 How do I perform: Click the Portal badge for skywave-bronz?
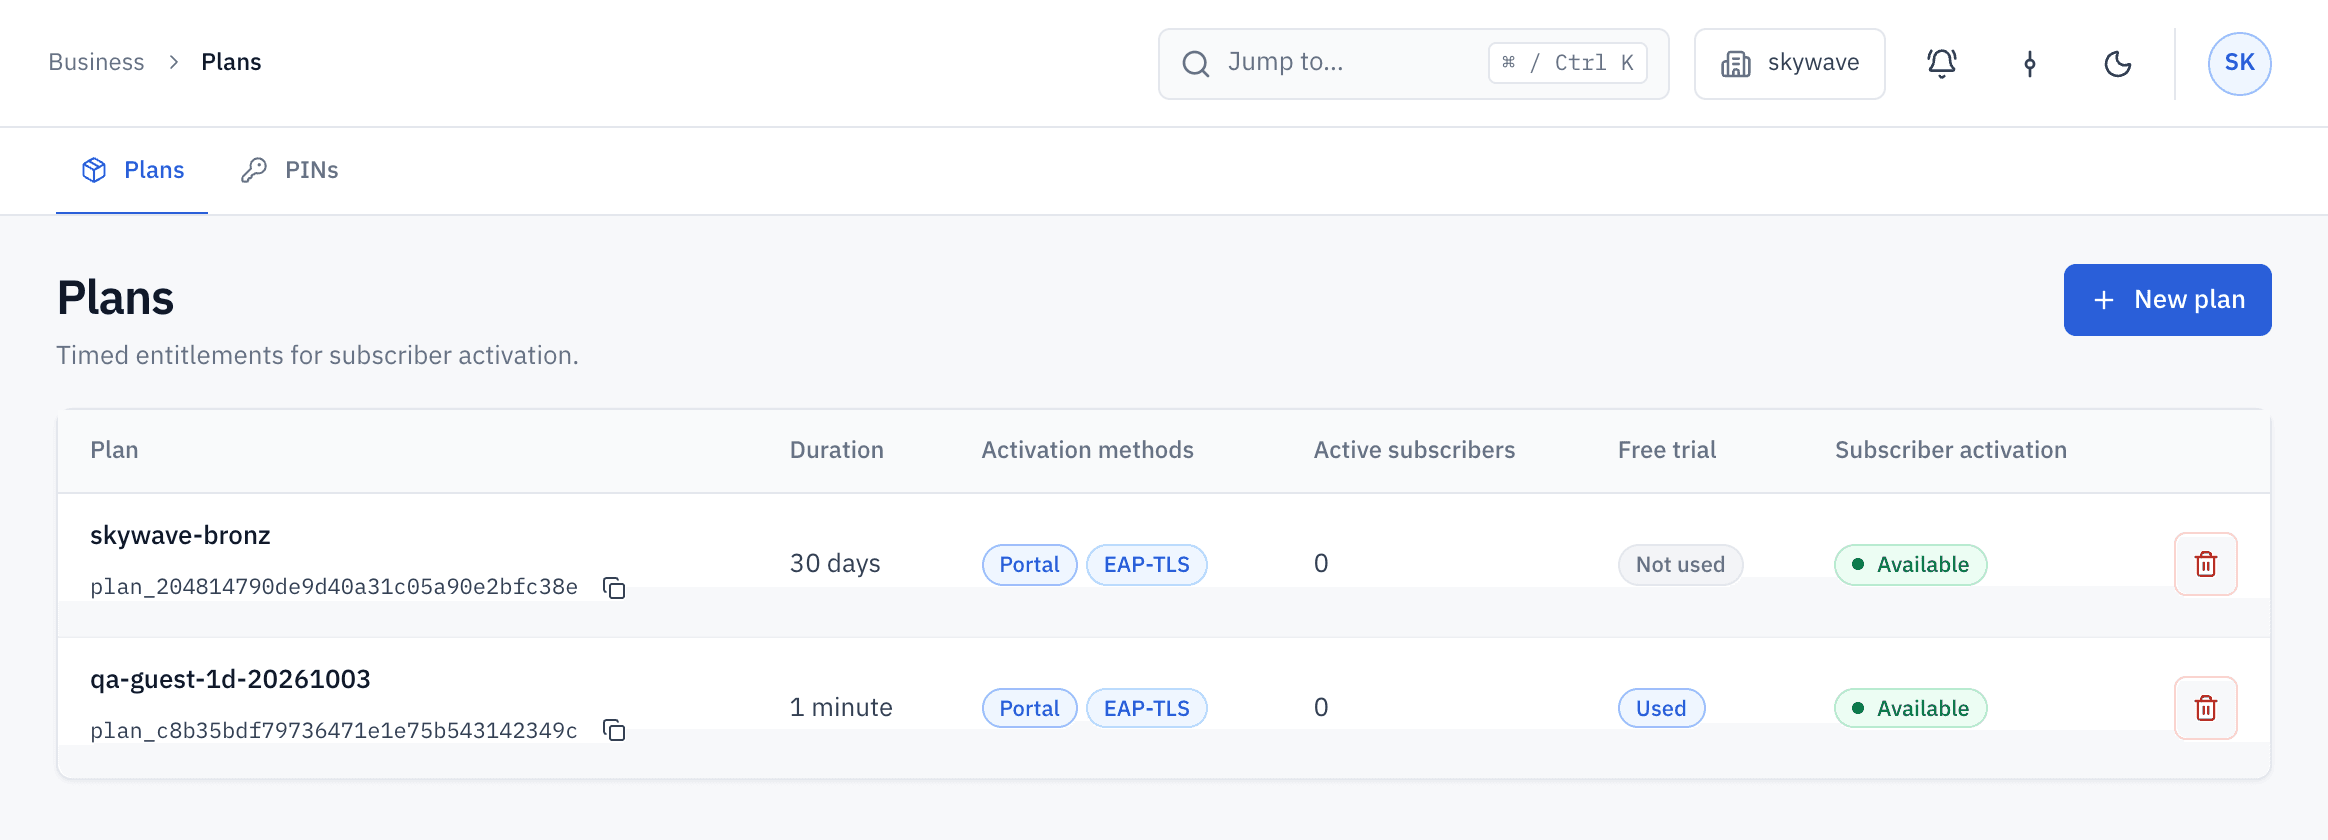(1029, 565)
